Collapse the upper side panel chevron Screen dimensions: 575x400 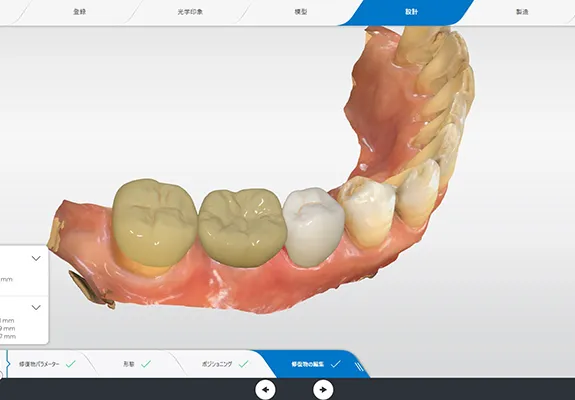pos(36,258)
